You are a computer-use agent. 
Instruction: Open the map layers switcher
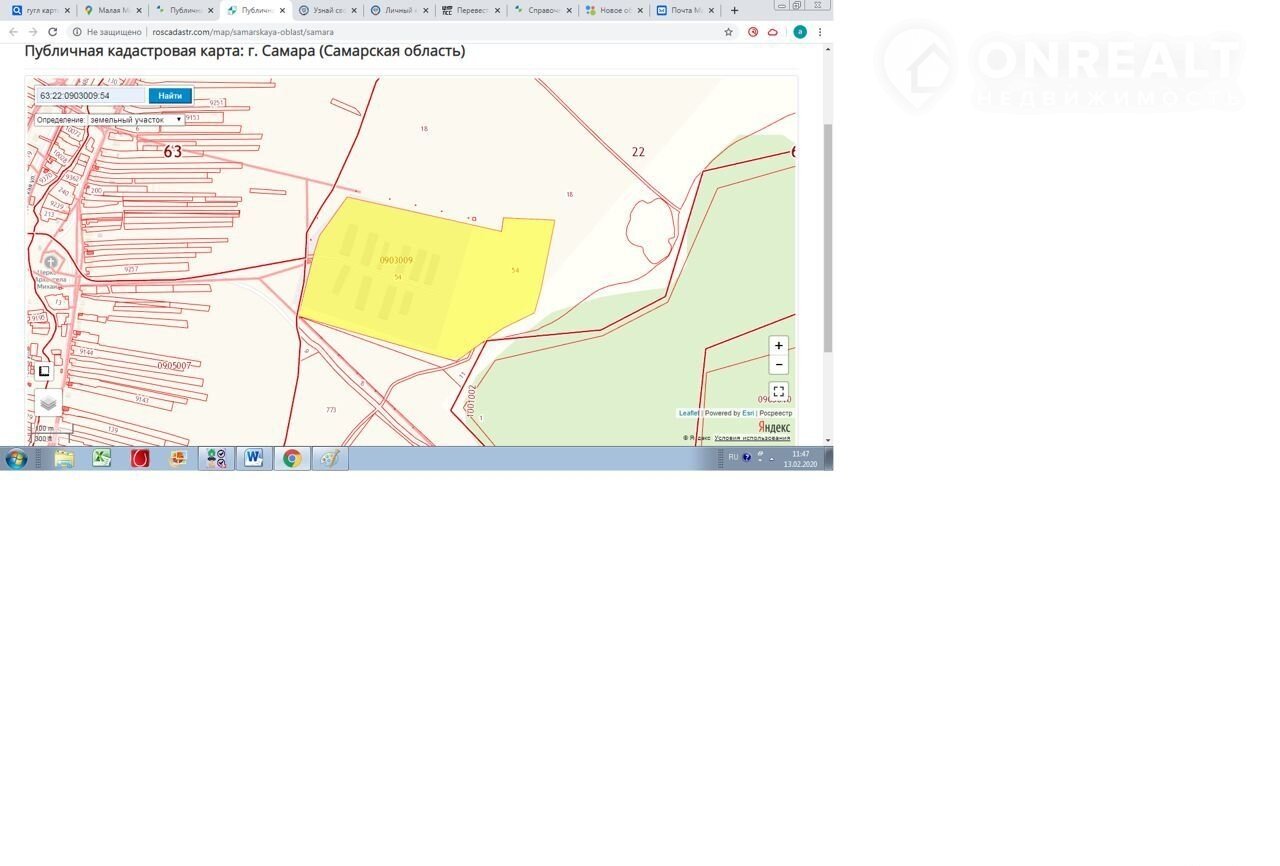coord(48,403)
